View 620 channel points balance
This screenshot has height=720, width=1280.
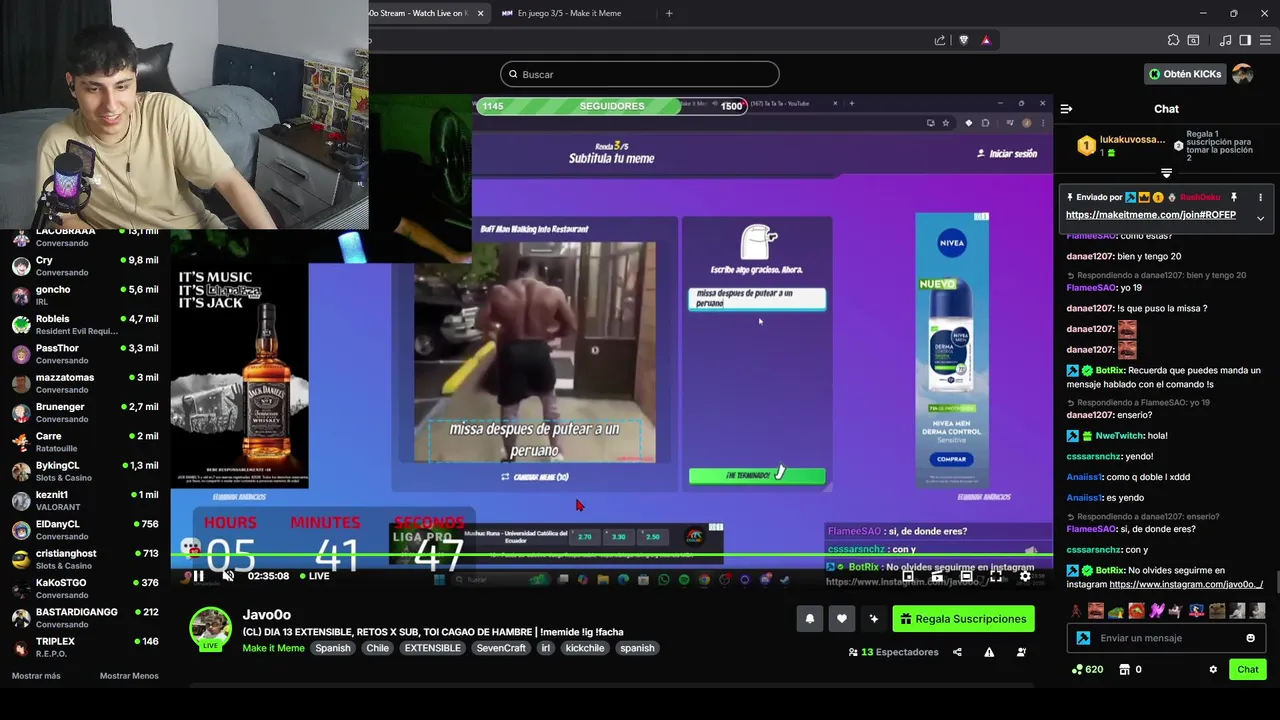(1087, 669)
